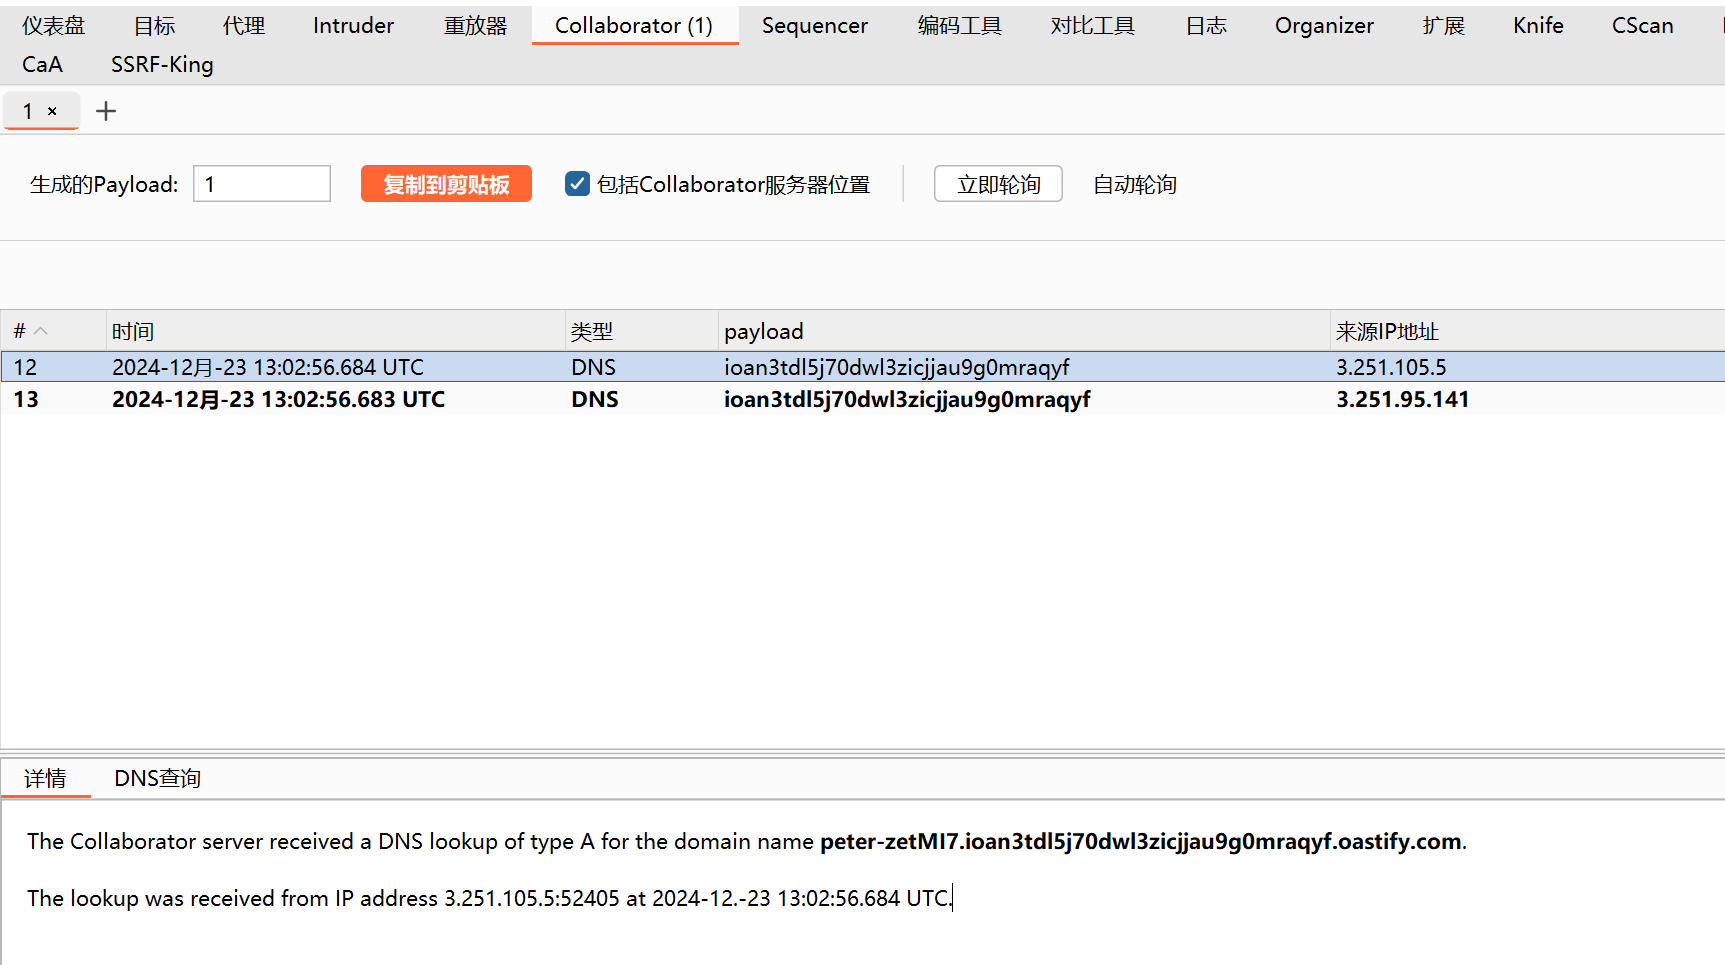Select DNS interaction row 12
The width and height of the screenshot is (1725, 965).
tap(600, 367)
